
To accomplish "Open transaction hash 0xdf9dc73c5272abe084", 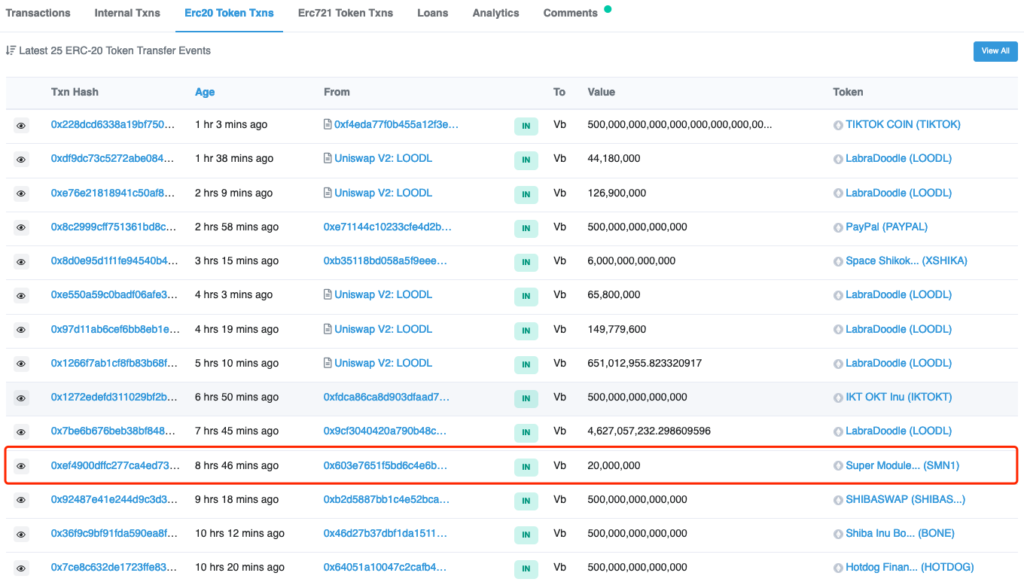I will tap(112, 158).
